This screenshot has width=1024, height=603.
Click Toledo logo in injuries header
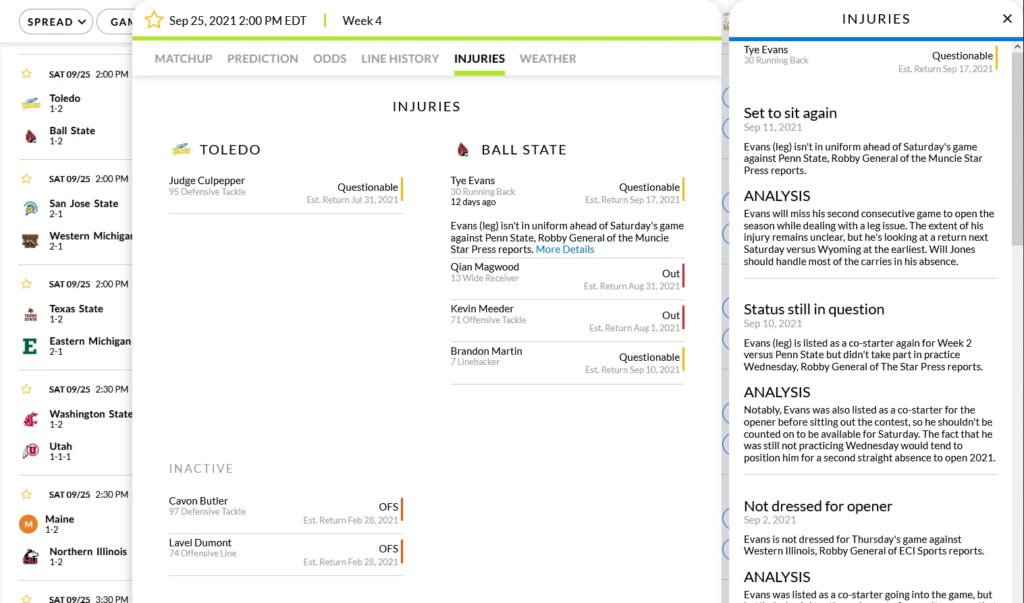pos(181,150)
